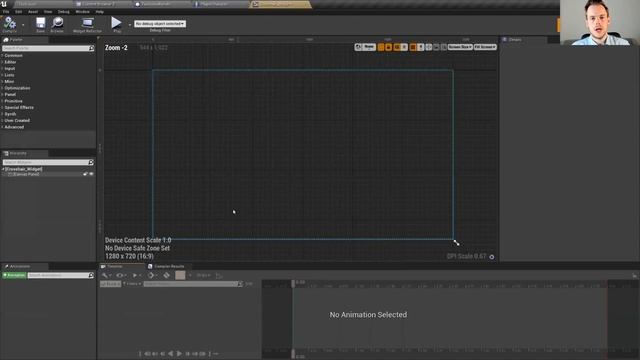Screen dimensions: 640x360
Task: Click the square swatch in timeline toolbar
Action: point(180,276)
